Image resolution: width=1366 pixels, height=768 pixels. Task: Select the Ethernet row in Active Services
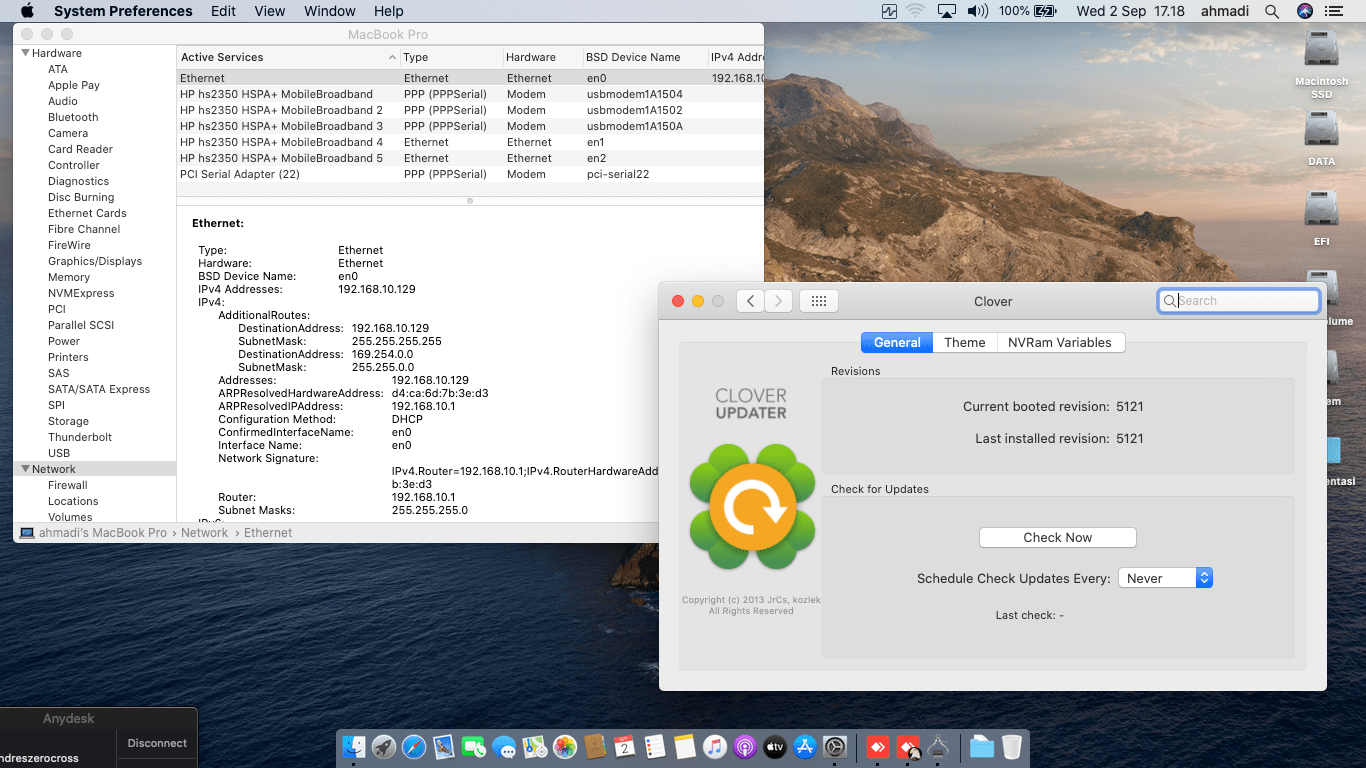point(470,78)
